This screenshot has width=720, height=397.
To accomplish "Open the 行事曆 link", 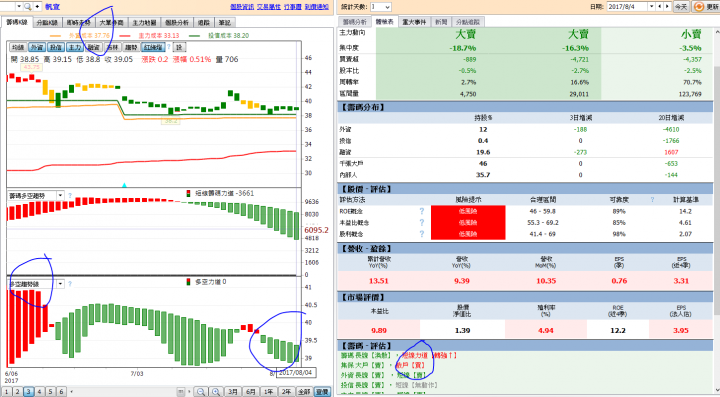I will (x=292, y=7).
